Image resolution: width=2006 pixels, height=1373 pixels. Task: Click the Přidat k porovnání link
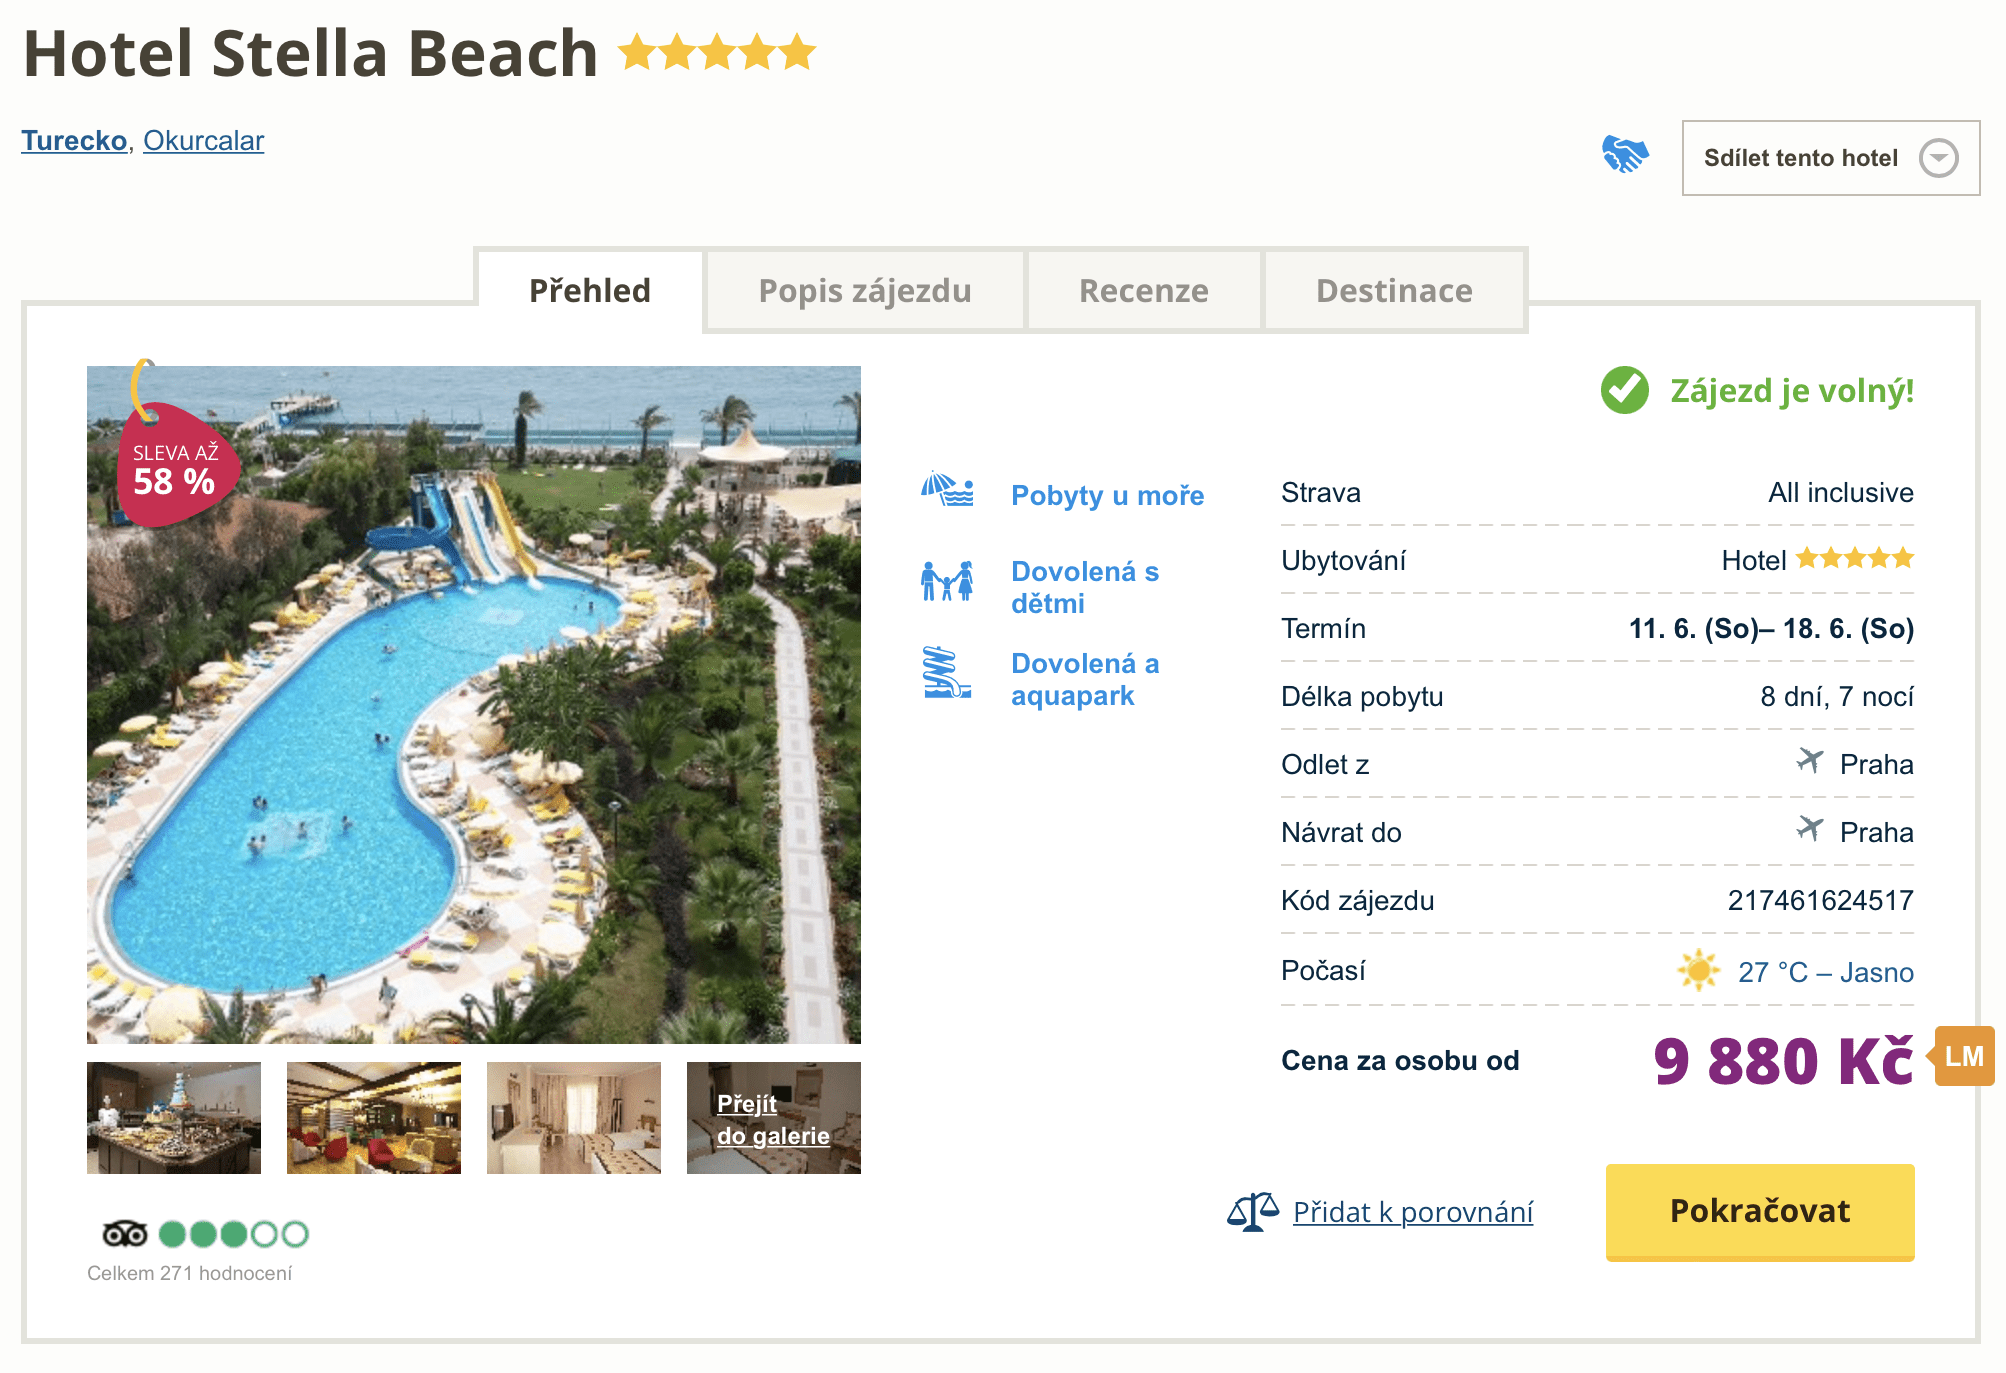[x=1412, y=1212]
